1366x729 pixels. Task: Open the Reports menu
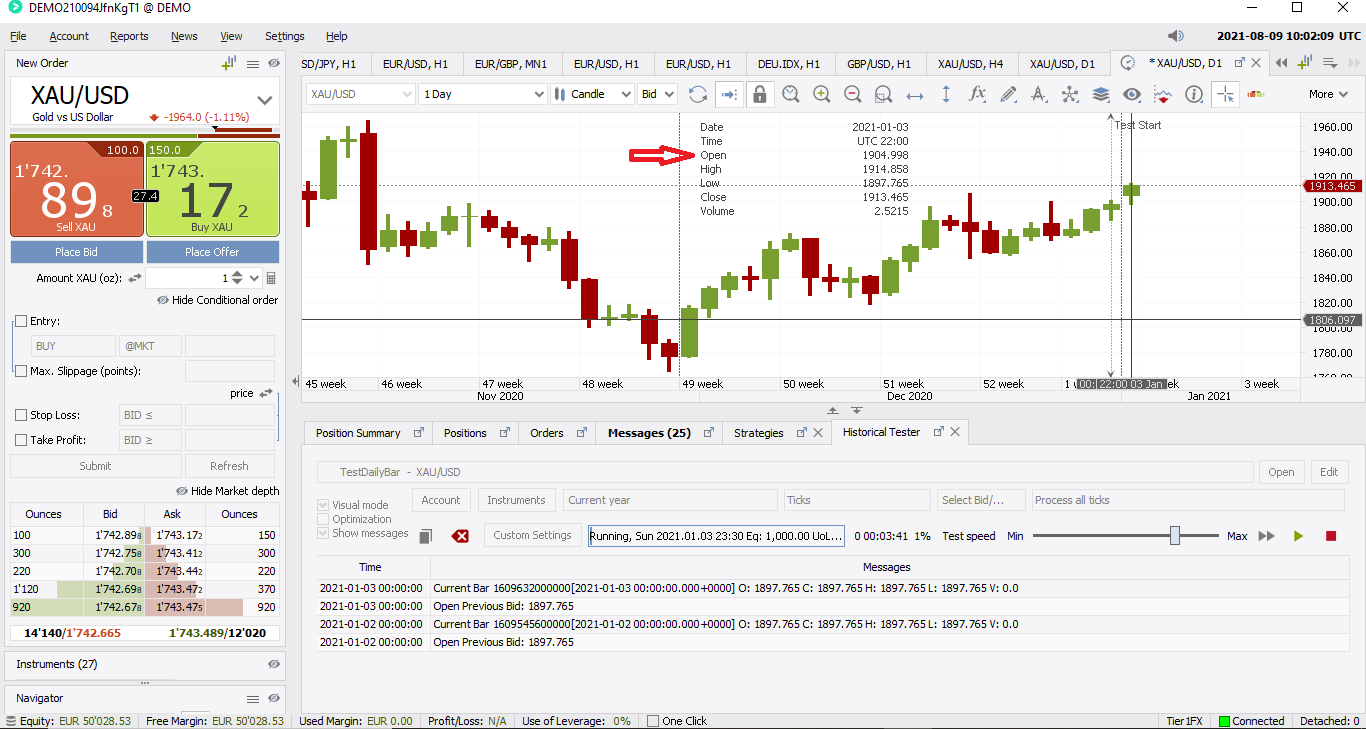(x=129, y=36)
